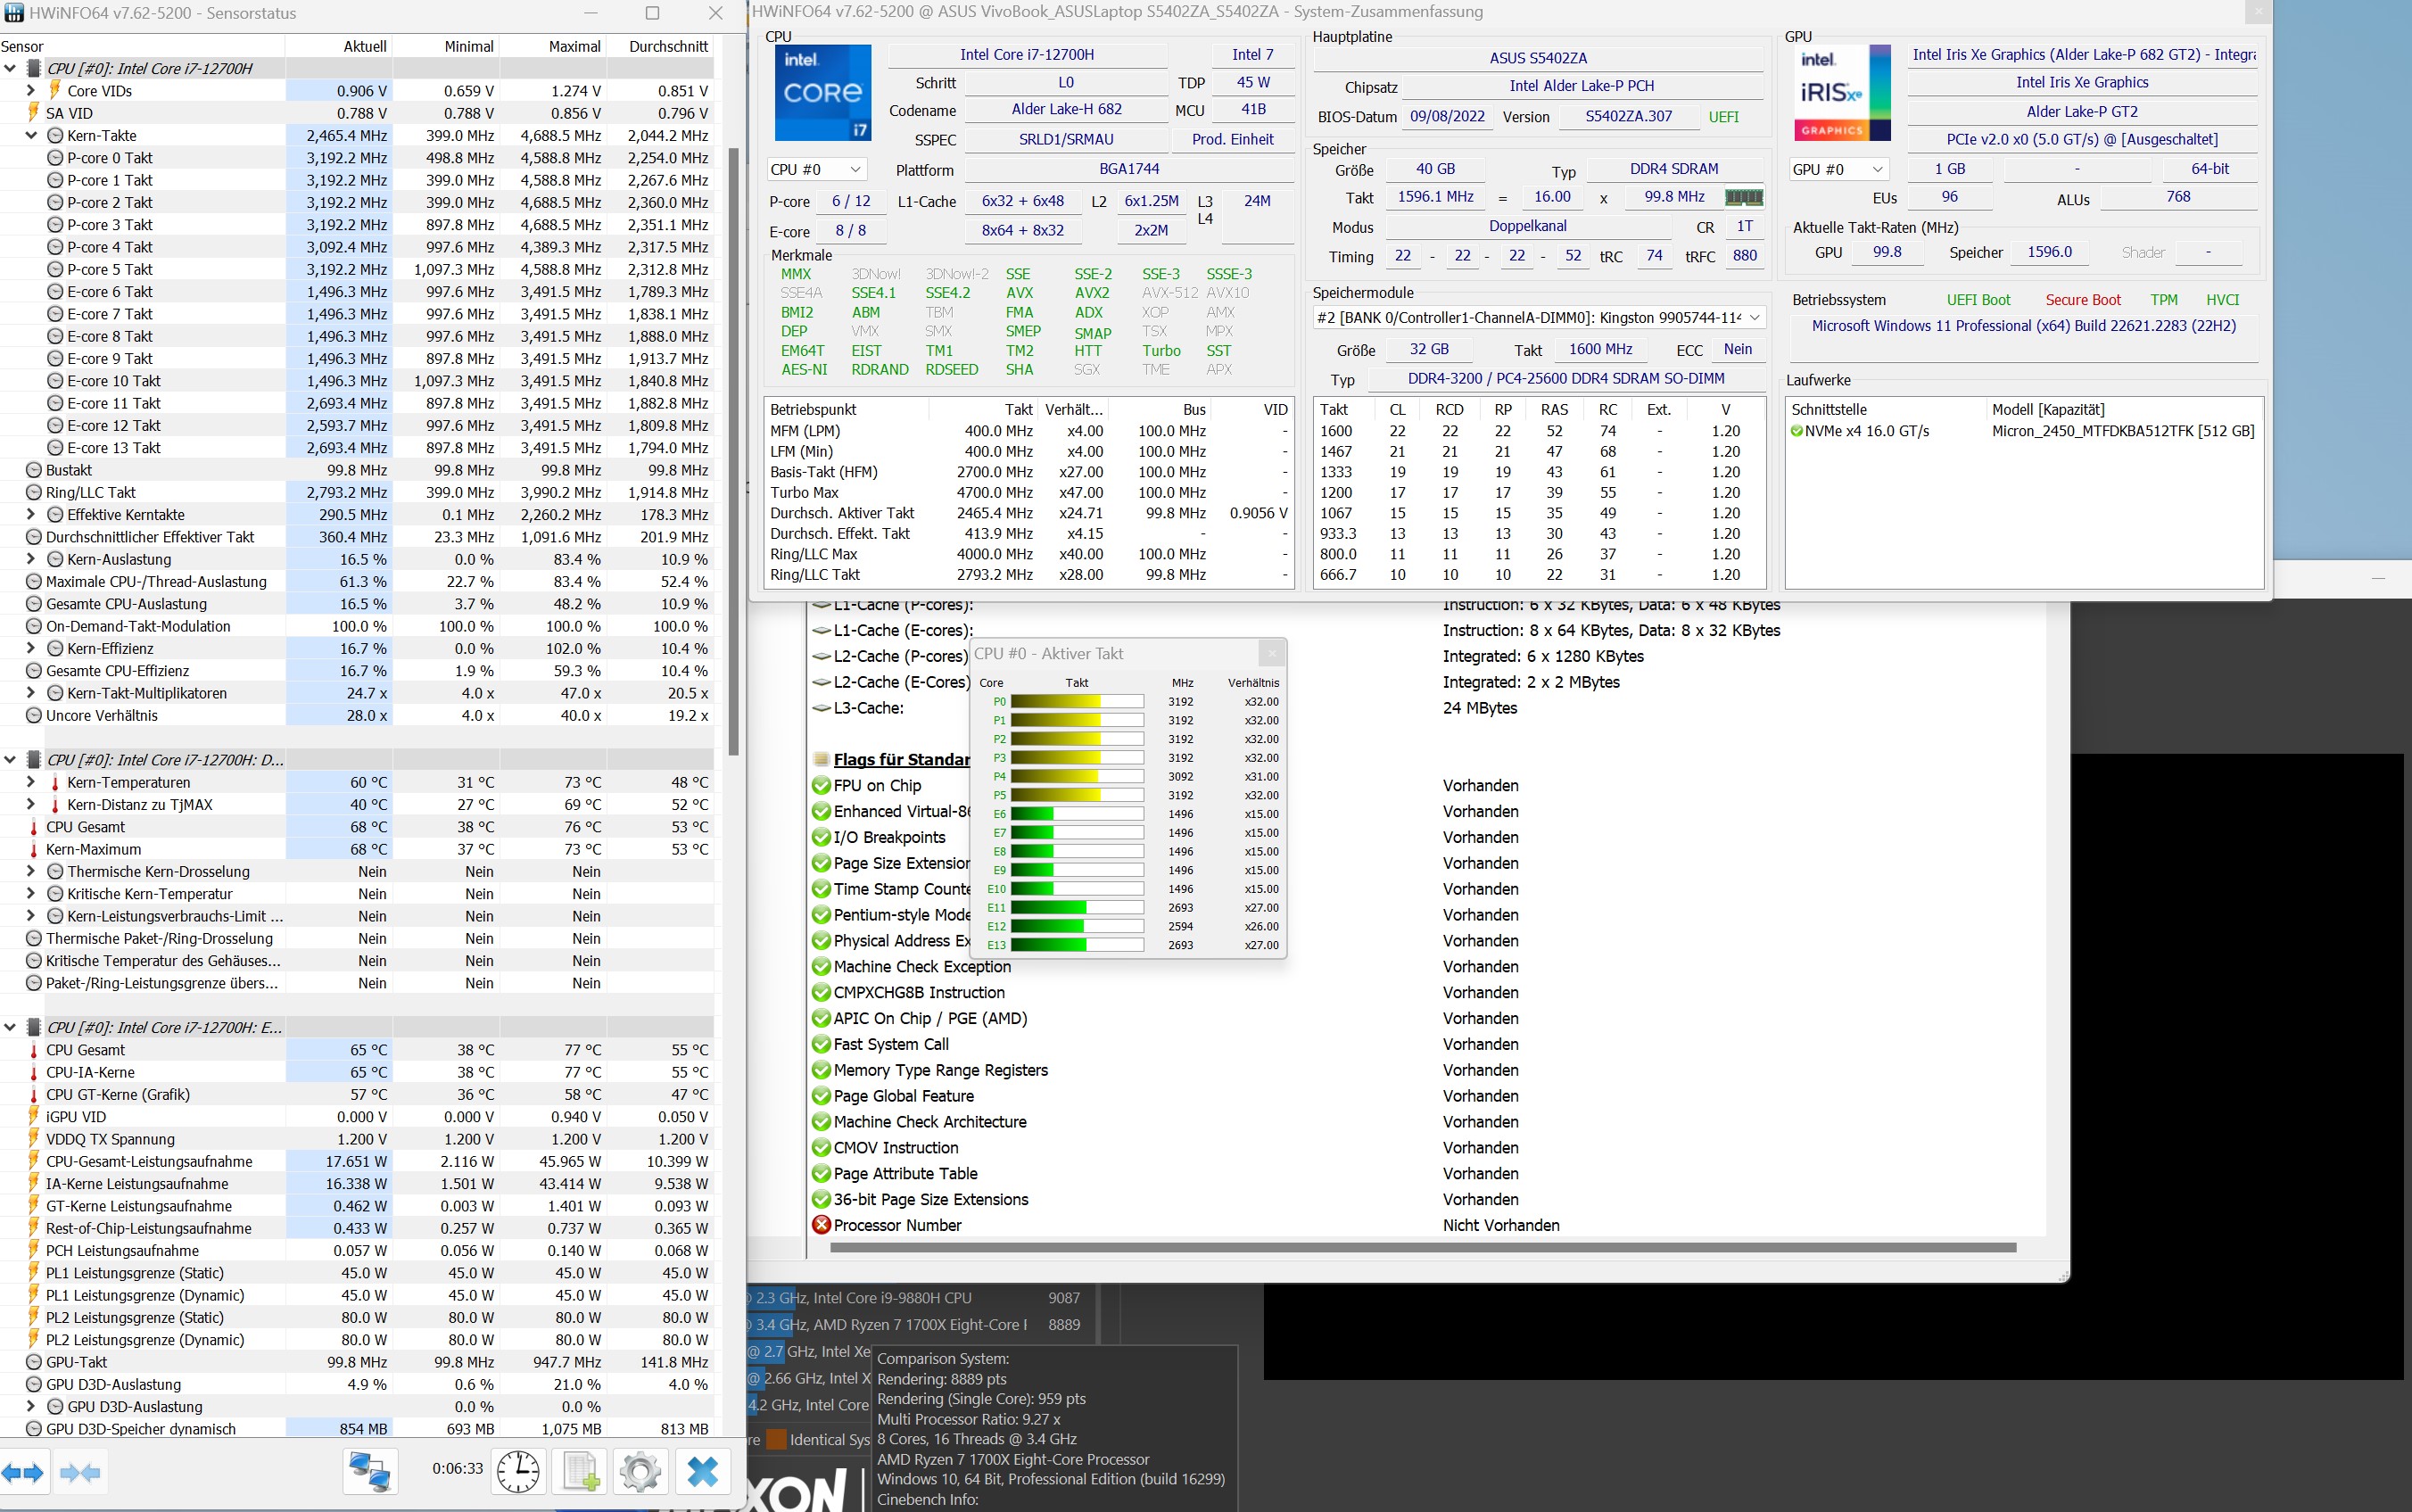
Task: Click the icon beside L3-Cache entry
Action: [x=821, y=708]
